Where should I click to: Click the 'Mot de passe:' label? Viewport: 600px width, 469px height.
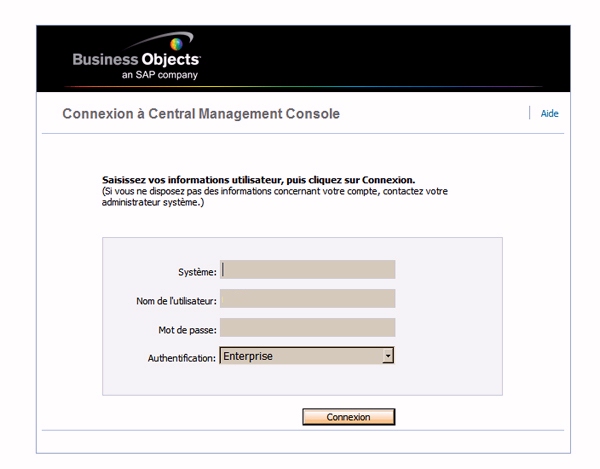[189, 329]
